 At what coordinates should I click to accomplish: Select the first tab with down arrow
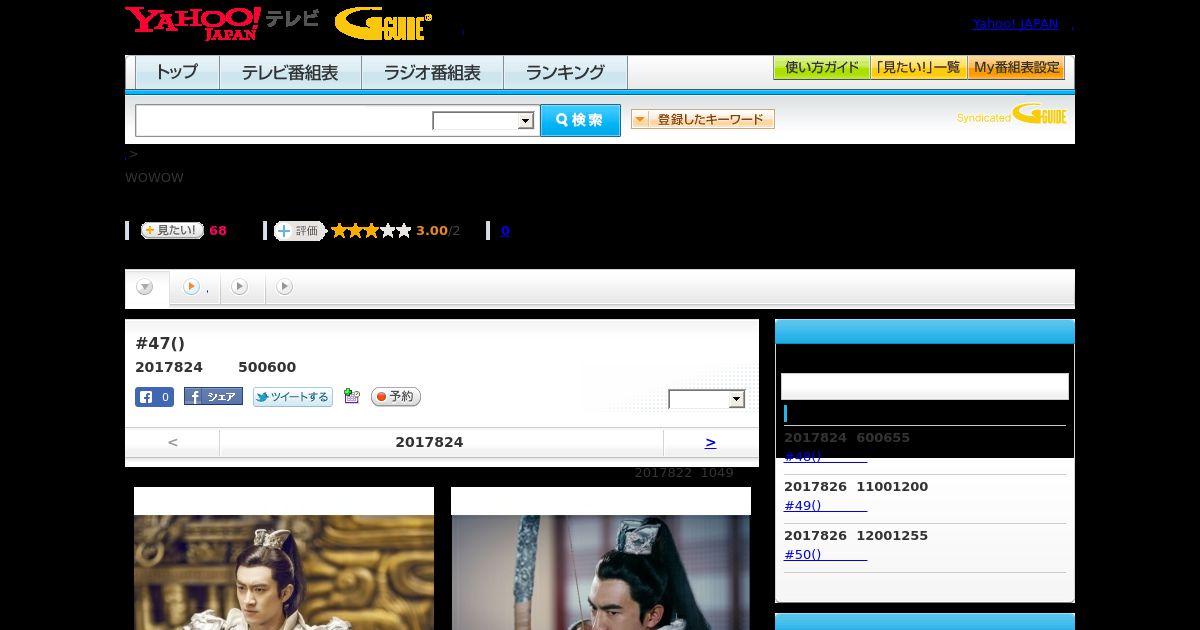[146, 287]
